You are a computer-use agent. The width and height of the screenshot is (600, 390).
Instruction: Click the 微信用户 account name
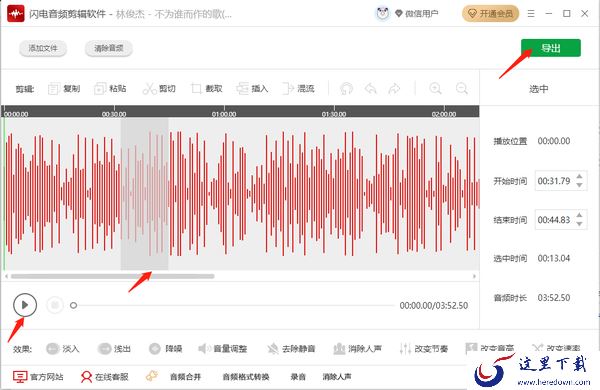(x=421, y=14)
